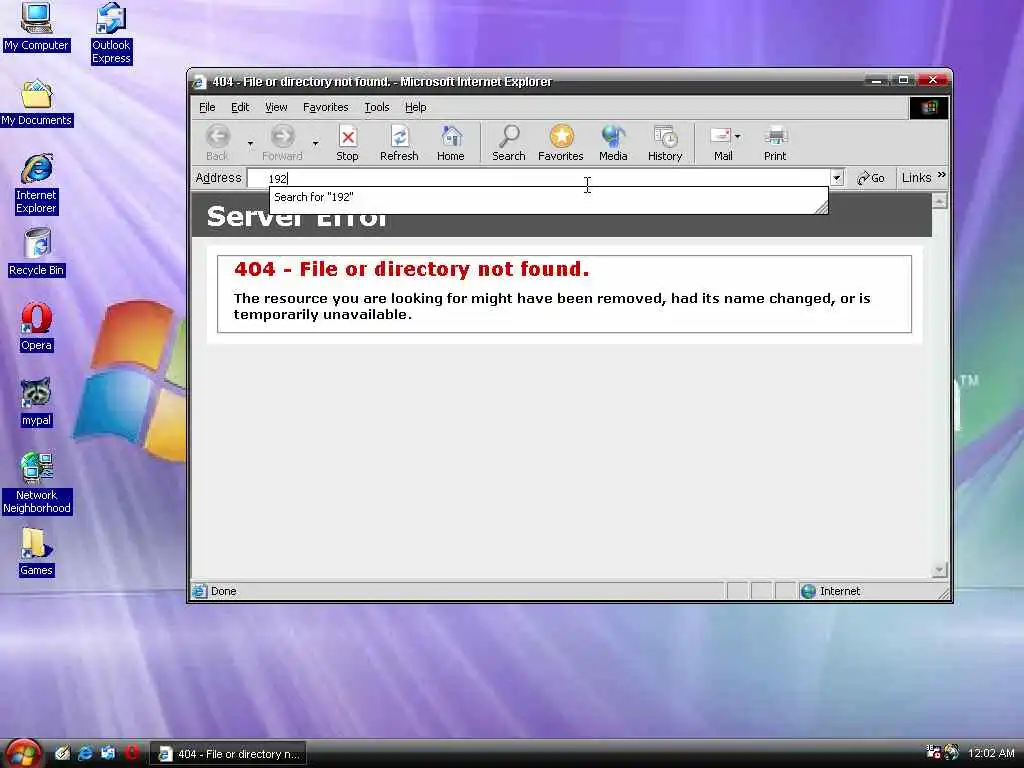The height and width of the screenshot is (768, 1024).
Task: Launch Internet Explorer from quick launch
Action: click(x=86, y=753)
